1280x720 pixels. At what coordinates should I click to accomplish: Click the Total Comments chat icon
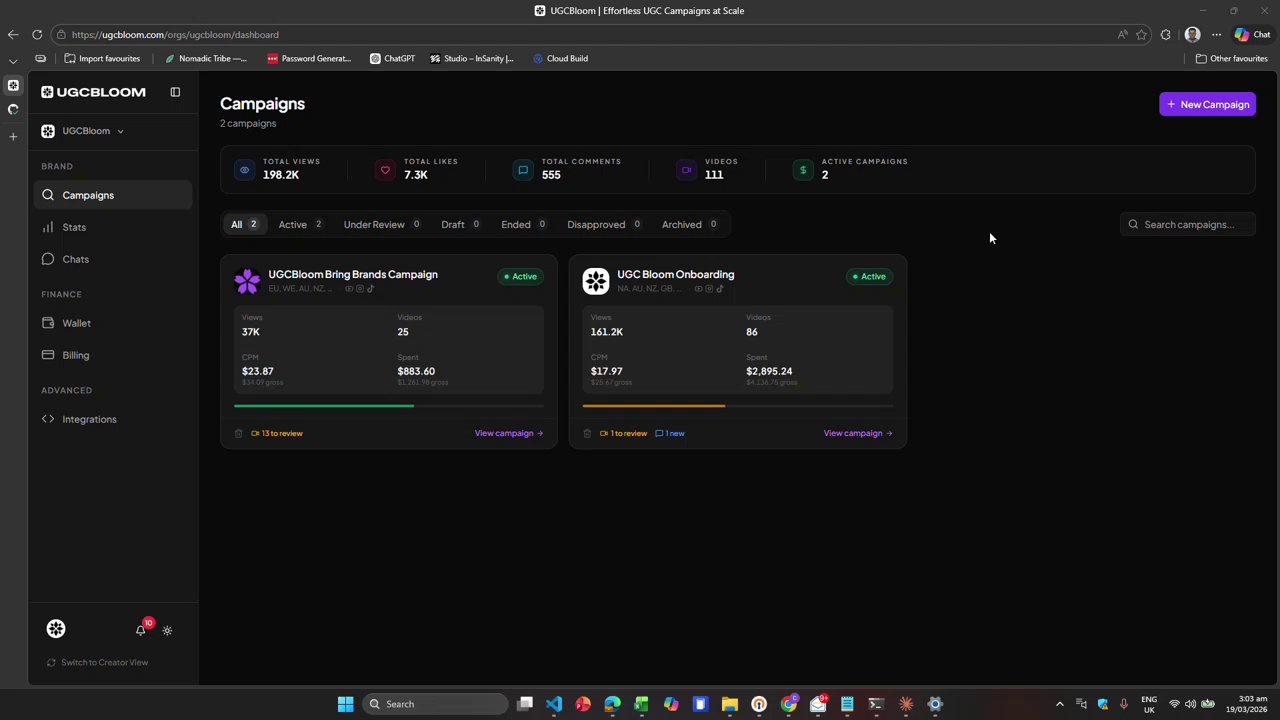523,170
